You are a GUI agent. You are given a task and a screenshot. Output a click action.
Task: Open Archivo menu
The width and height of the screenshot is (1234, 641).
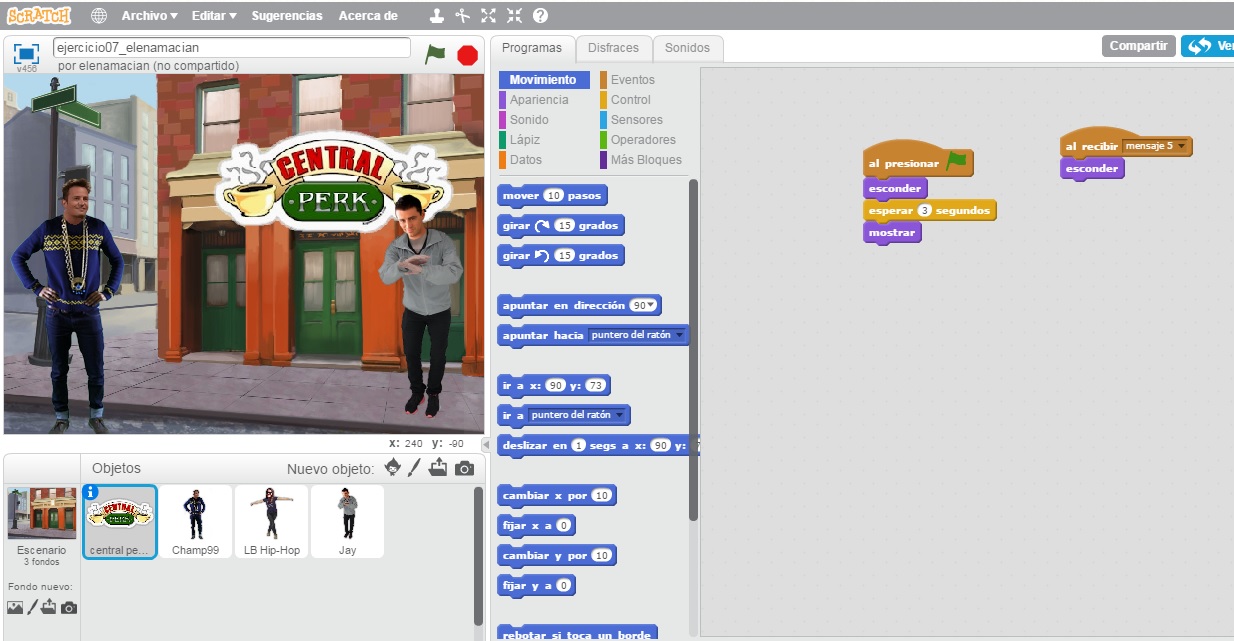pyautogui.click(x=149, y=16)
